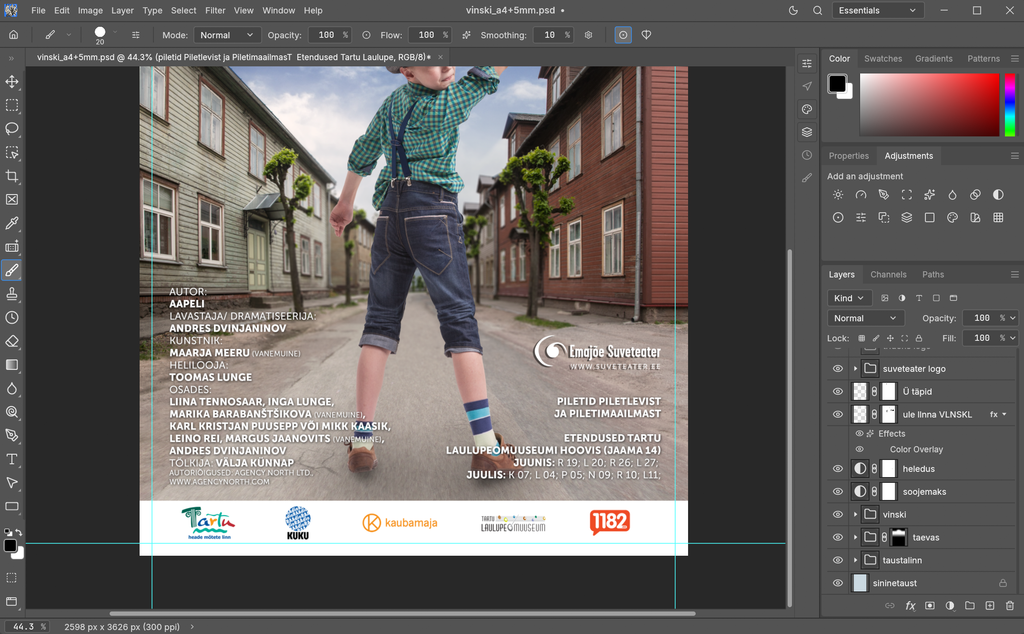Expand the taevas layer group
This screenshot has width=1024, height=634.
click(x=855, y=537)
